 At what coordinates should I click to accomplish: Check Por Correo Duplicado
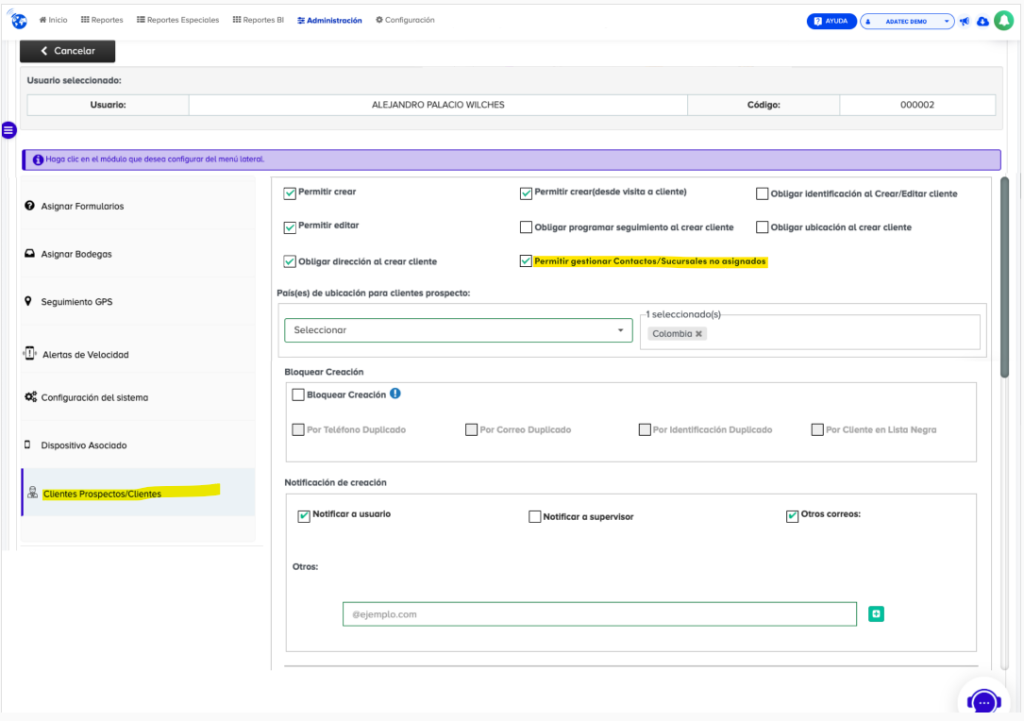coord(472,430)
